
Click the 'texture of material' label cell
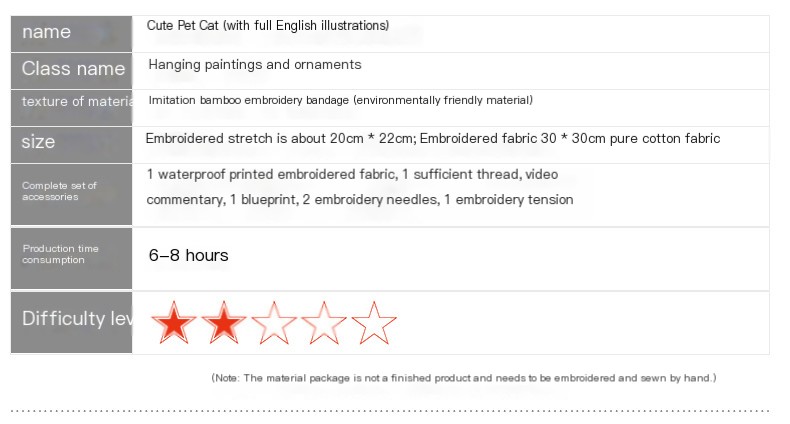tap(72, 108)
